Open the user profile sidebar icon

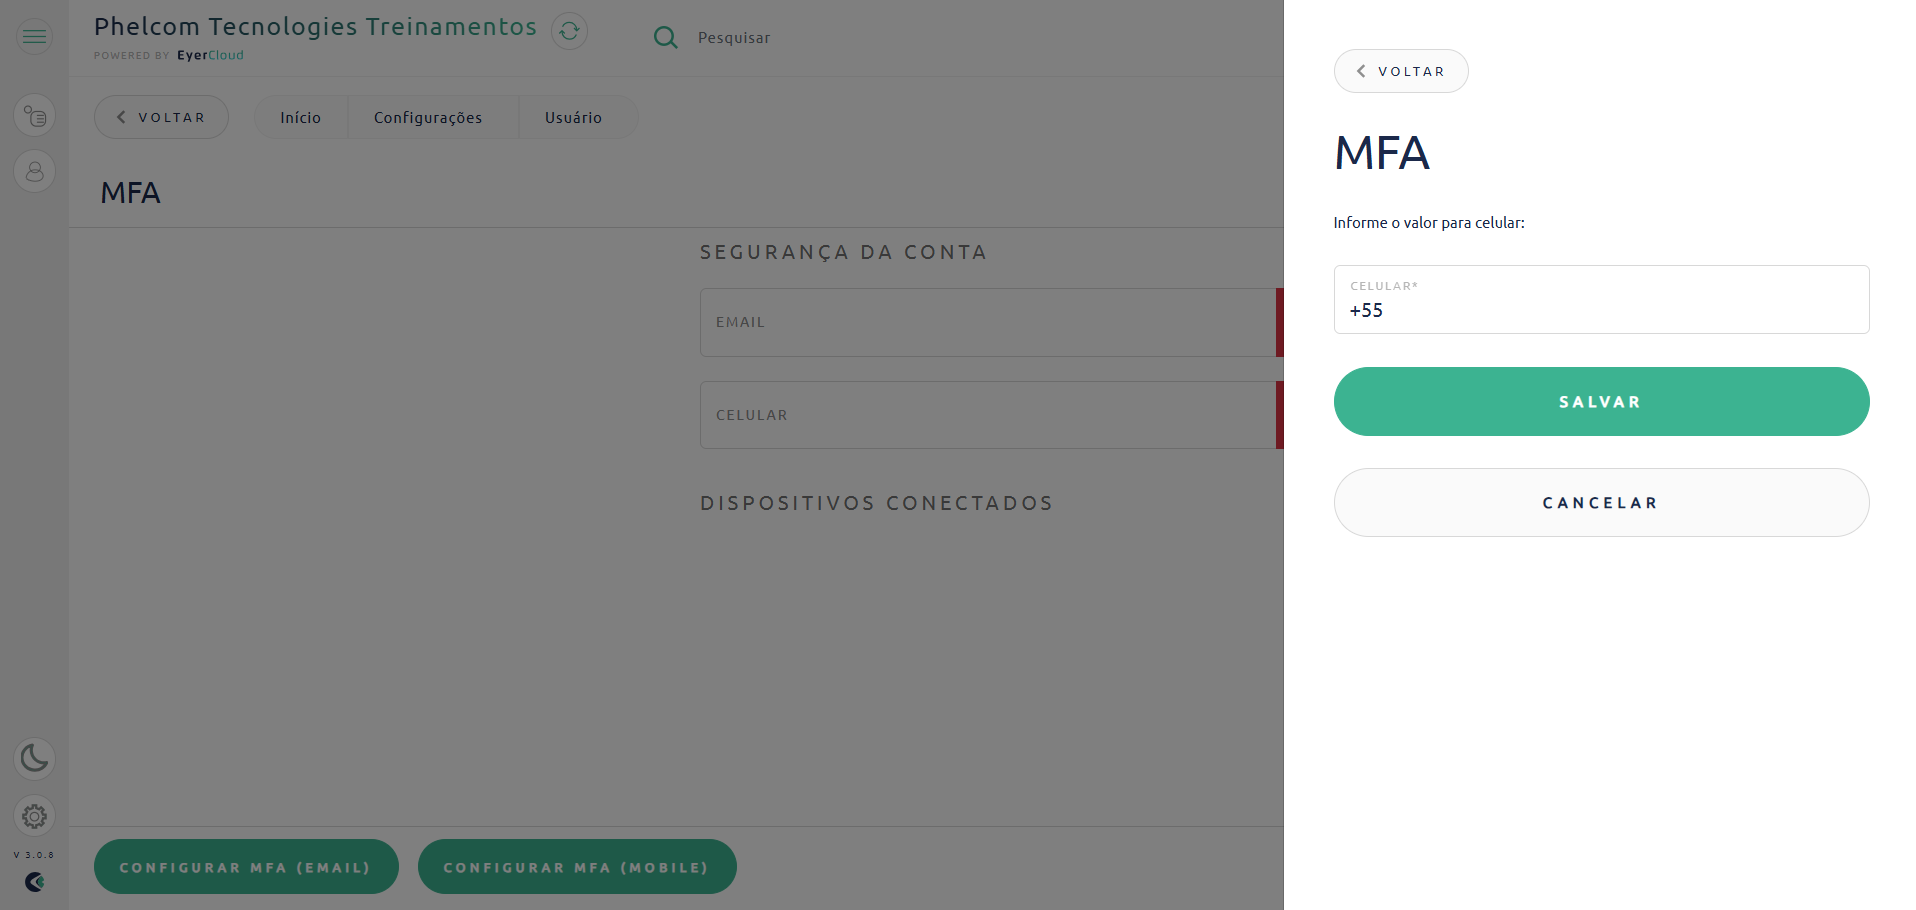point(34,171)
